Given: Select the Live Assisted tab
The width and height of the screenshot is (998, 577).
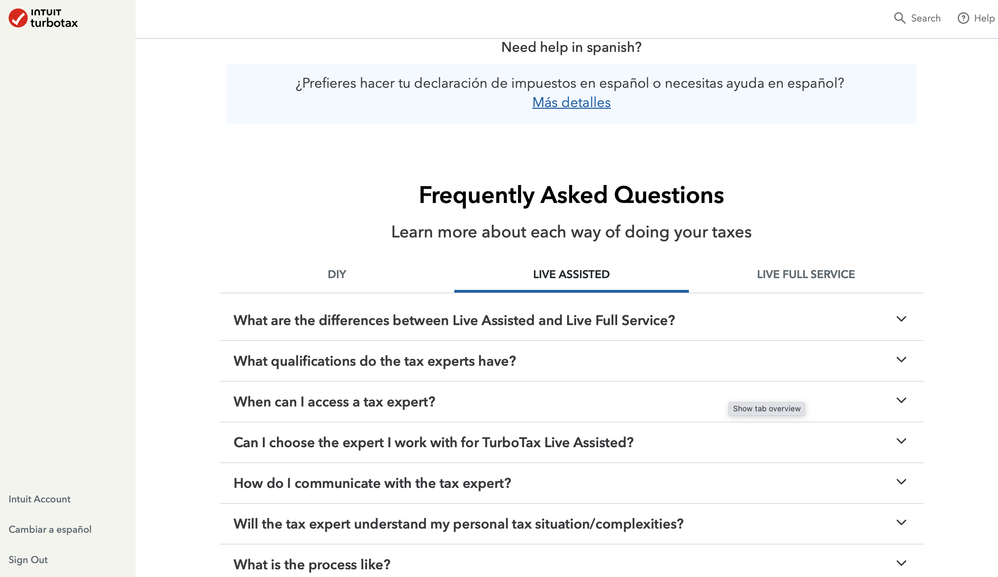Looking at the screenshot, I should pyautogui.click(x=571, y=274).
